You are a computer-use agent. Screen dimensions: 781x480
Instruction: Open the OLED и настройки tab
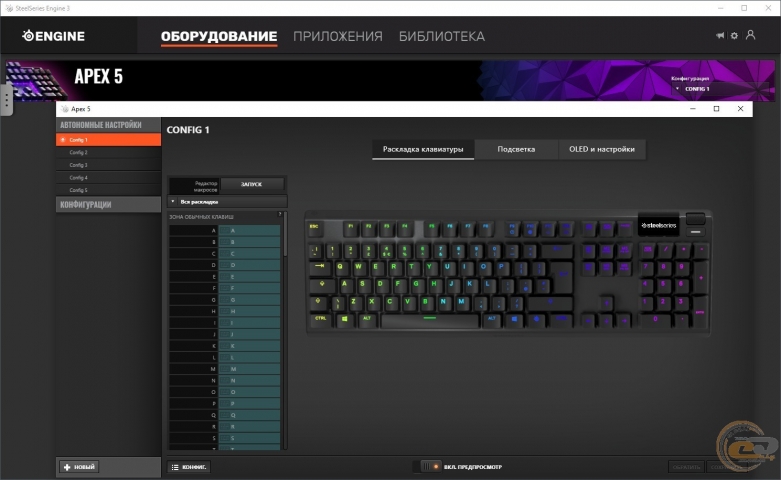coord(602,149)
